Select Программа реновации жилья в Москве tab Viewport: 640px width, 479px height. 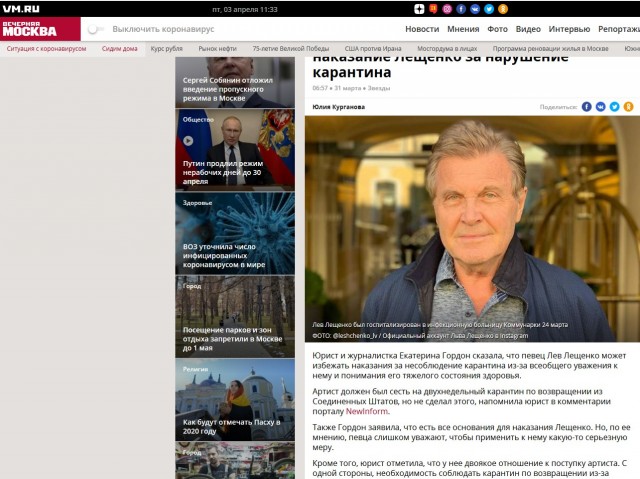point(551,49)
